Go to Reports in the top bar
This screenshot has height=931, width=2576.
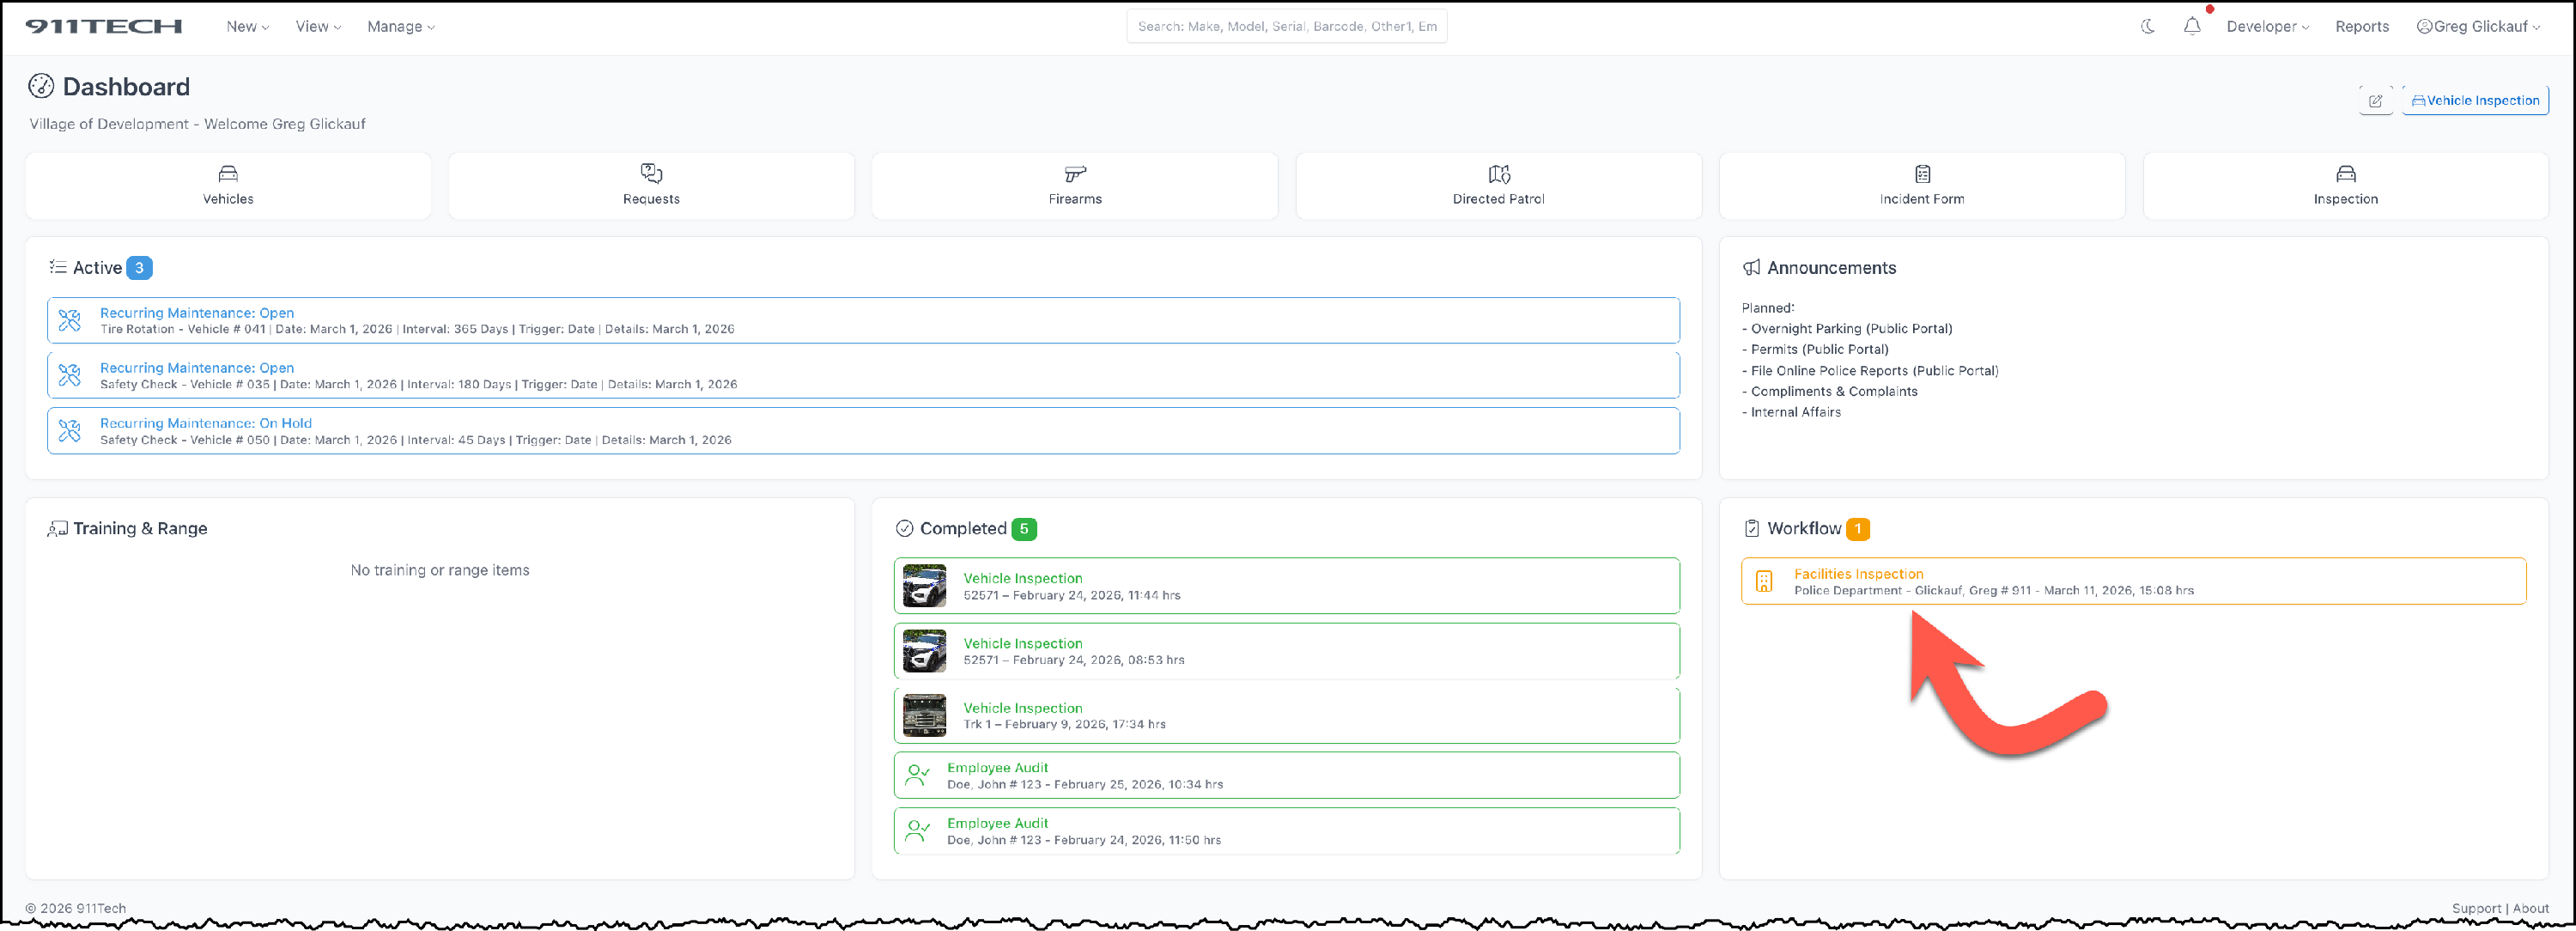2361,27
